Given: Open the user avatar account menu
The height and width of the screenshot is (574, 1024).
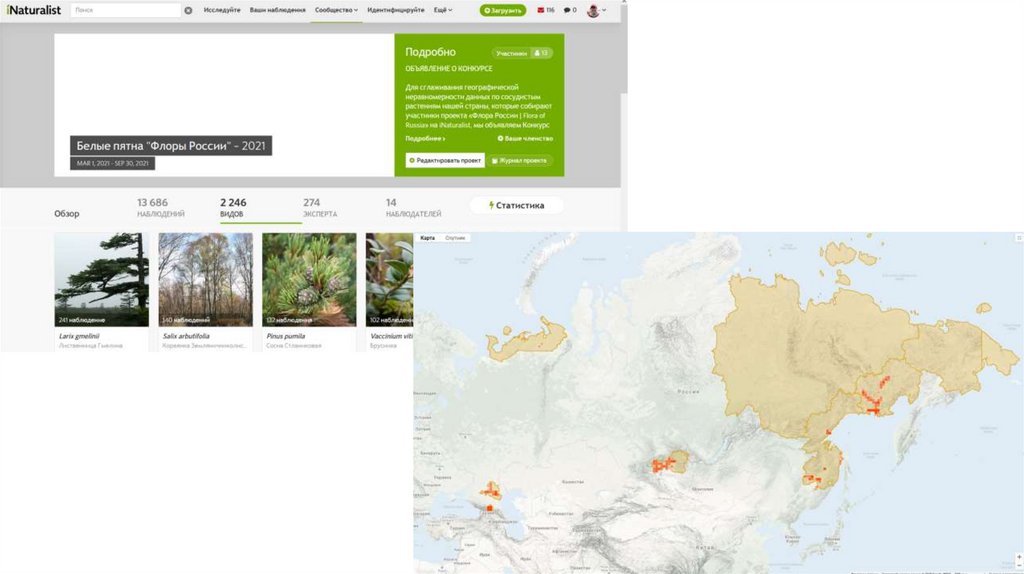Looking at the screenshot, I should [595, 10].
